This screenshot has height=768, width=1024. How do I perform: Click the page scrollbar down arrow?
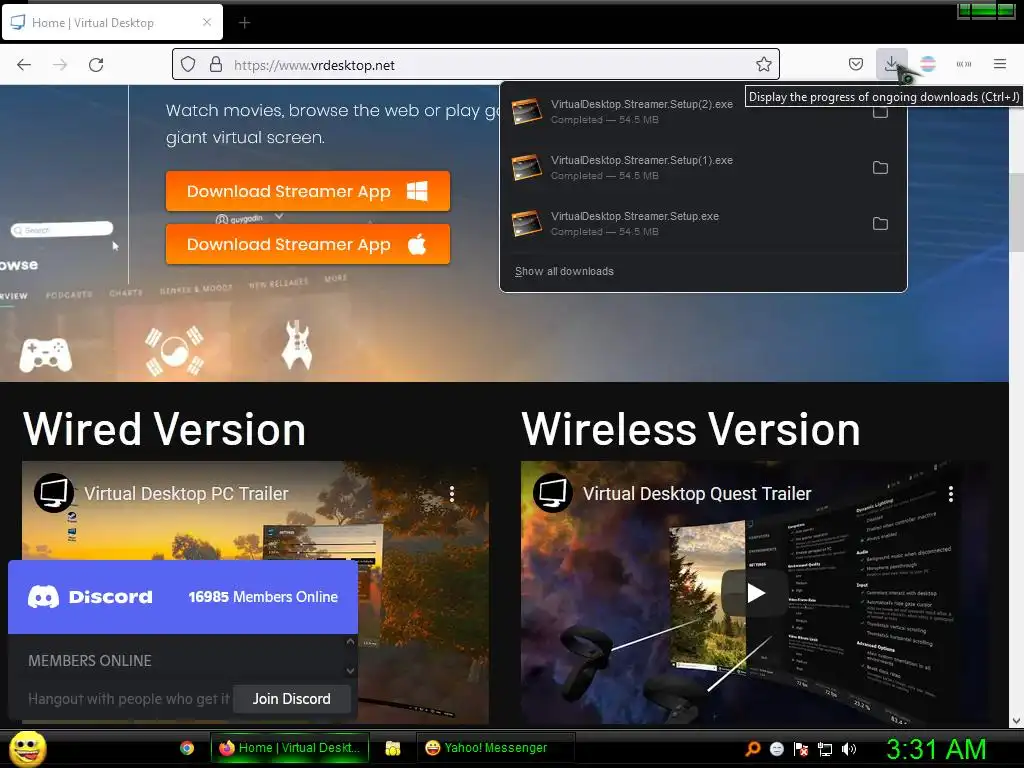[1016, 721]
